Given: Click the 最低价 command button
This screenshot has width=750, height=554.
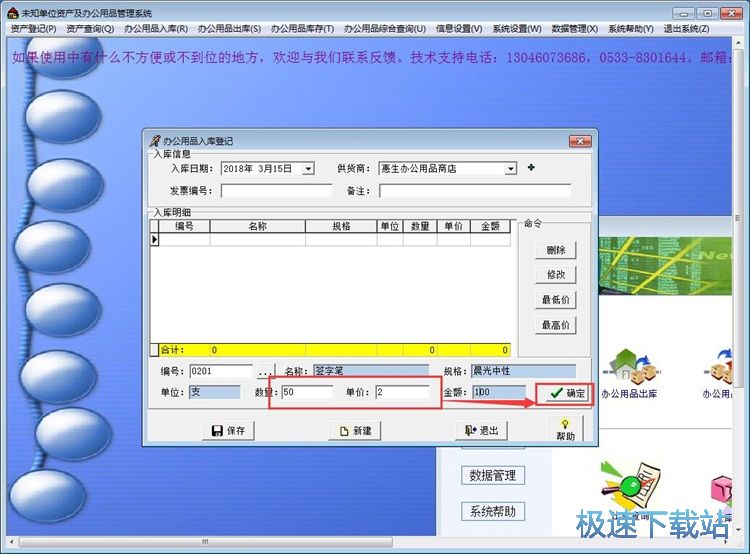Looking at the screenshot, I should pos(556,300).
